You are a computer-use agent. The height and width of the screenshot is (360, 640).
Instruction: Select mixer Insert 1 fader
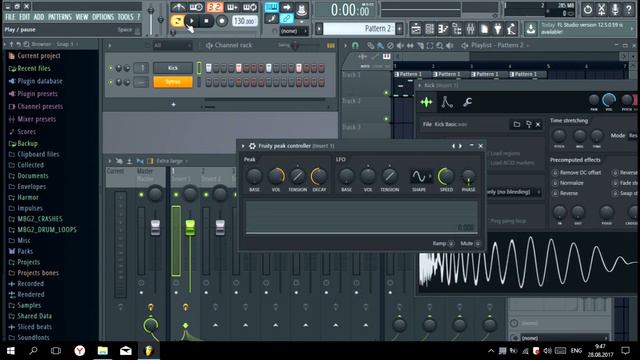coord(190,228)
